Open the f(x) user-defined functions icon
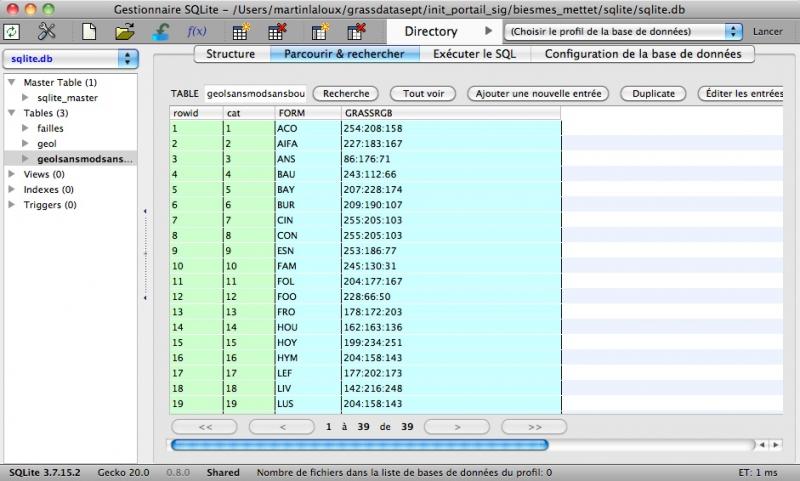 (198, 32)
